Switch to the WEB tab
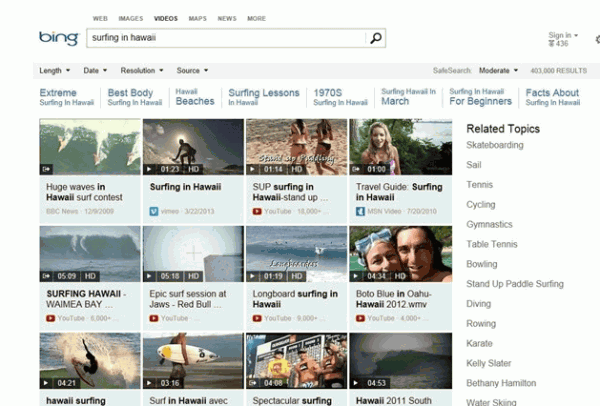Viewport: 600px width, 406px height. (100, 18)
